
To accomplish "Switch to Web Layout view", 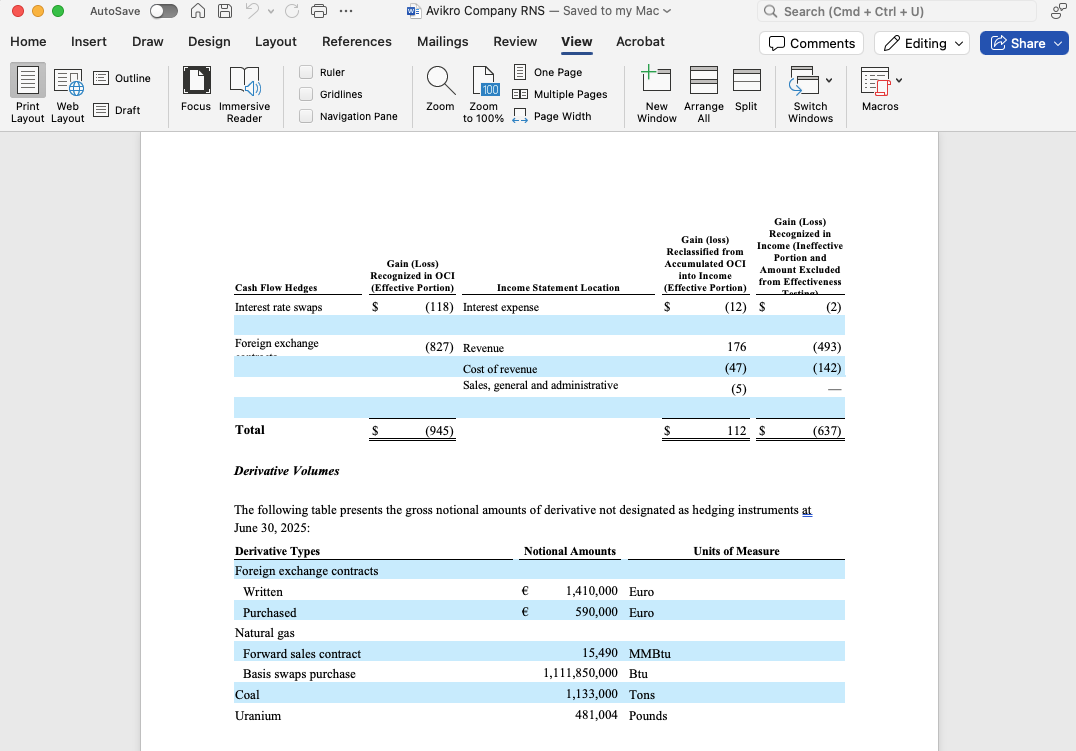I will click(x=67, y=94).
